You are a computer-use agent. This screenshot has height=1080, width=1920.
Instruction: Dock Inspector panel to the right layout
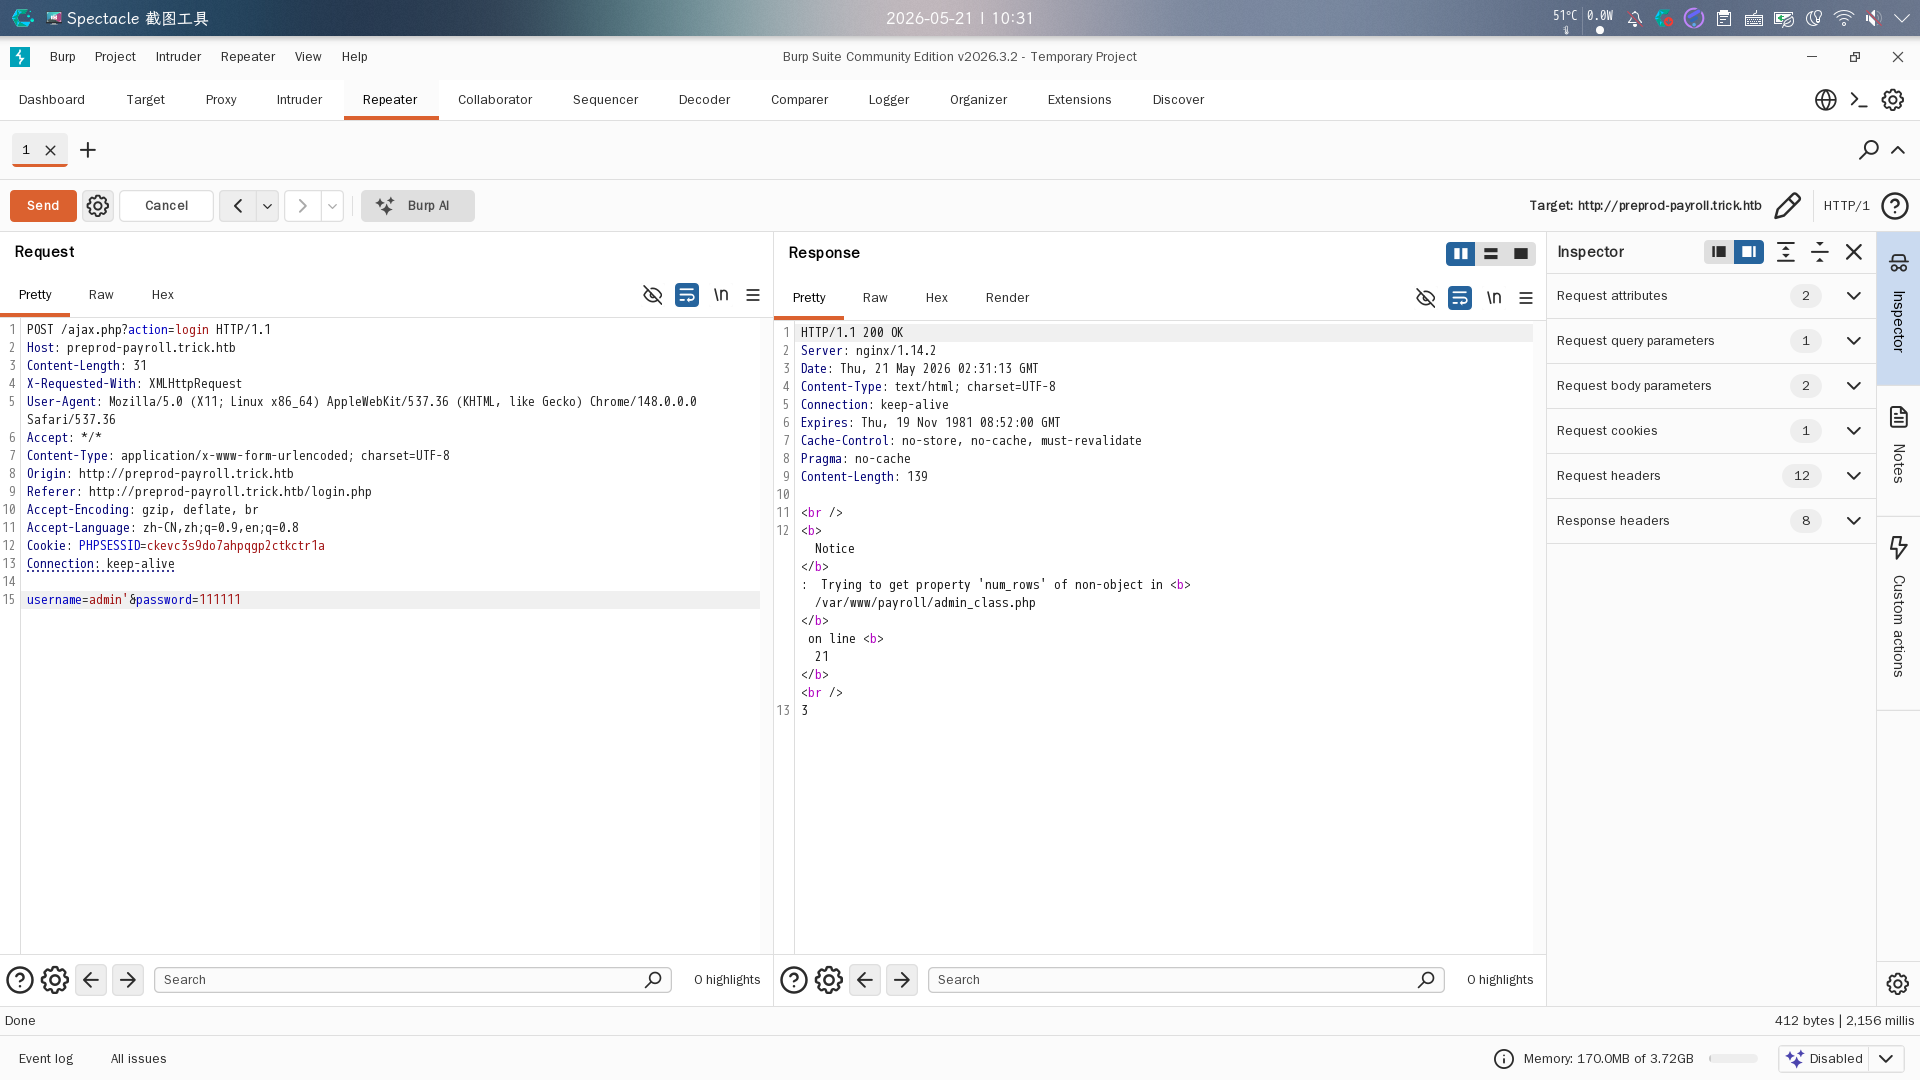1749,252
